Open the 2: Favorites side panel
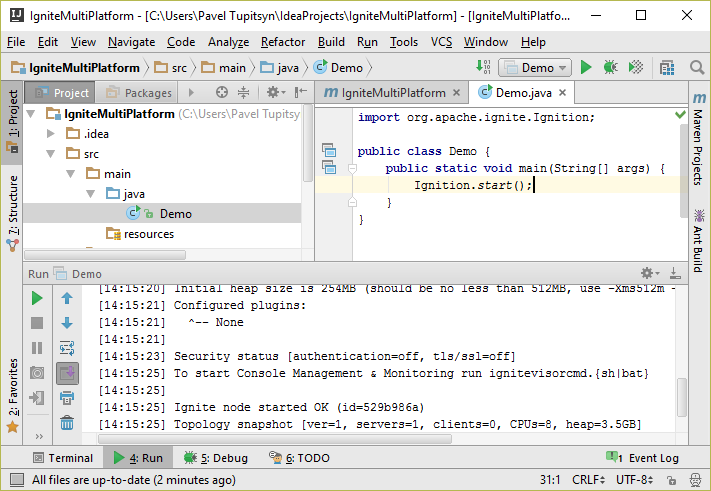This screenshot has width=711, height=491. tap(13, 394)
